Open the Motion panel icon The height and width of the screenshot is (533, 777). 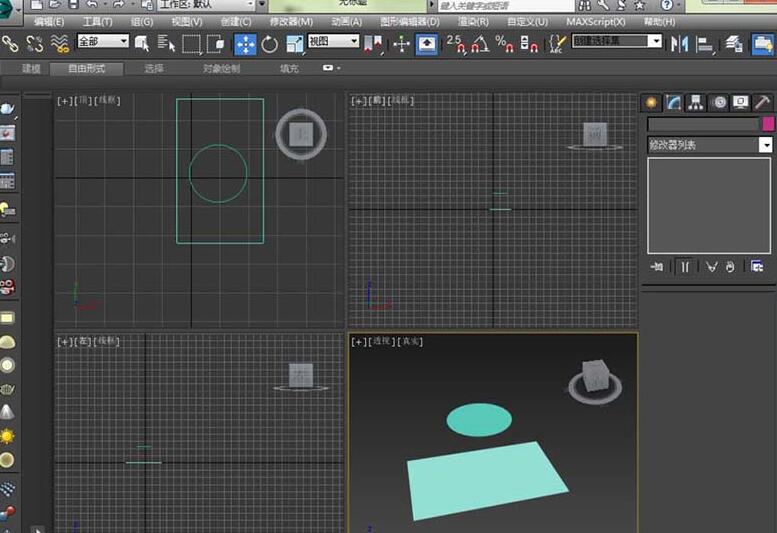(x=719, y=102)
